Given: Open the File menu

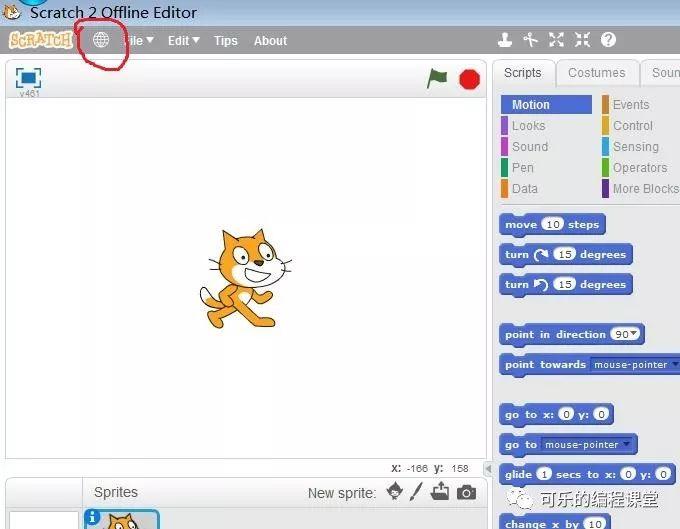Looking at the screenshot, I should pos(139,40).
